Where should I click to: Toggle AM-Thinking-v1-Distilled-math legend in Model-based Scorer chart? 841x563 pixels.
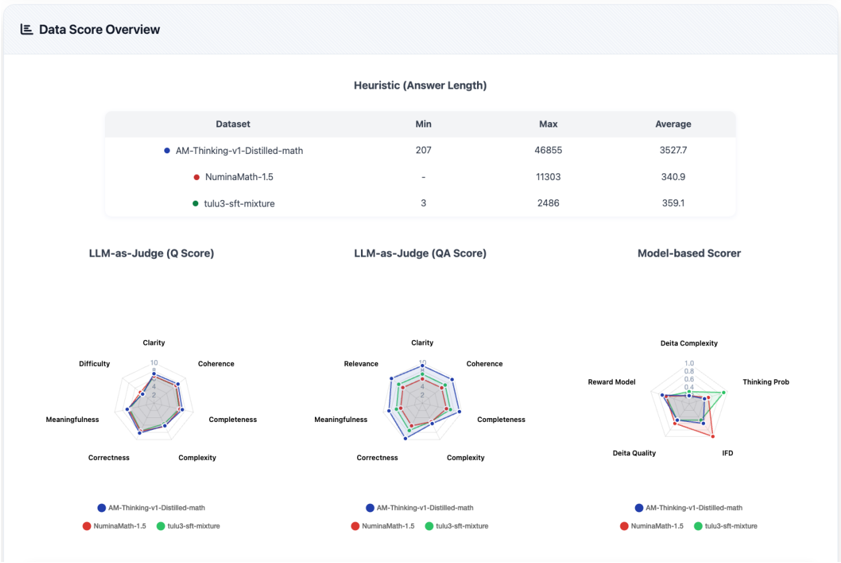click(x=689, y=508)
